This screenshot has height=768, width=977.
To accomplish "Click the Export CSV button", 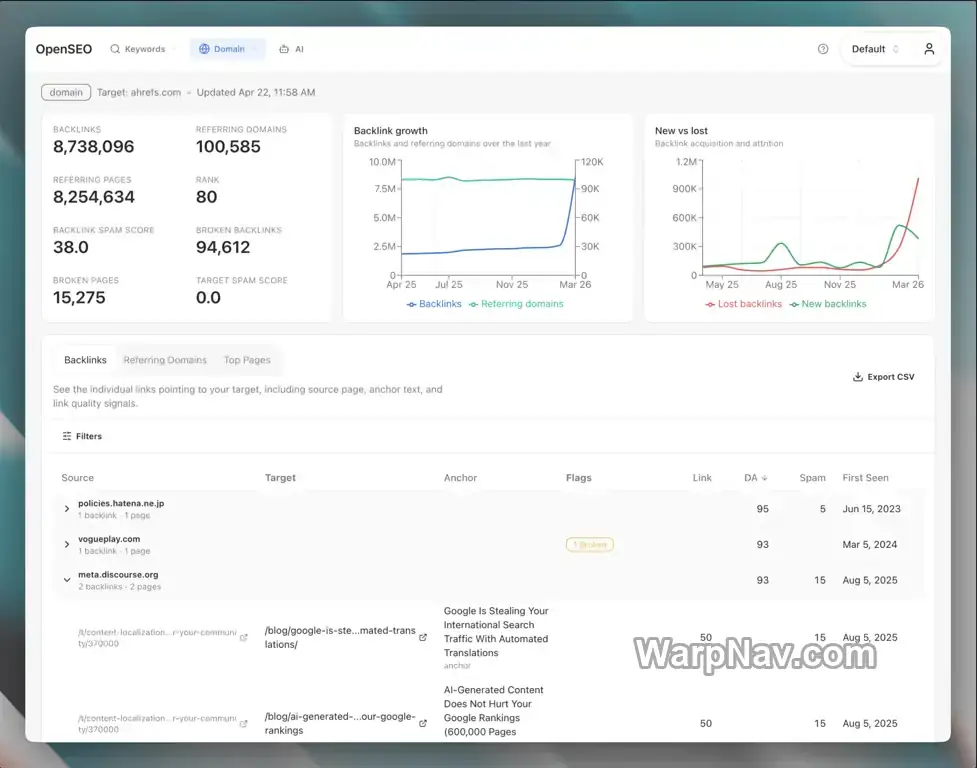I will (884, 377).
